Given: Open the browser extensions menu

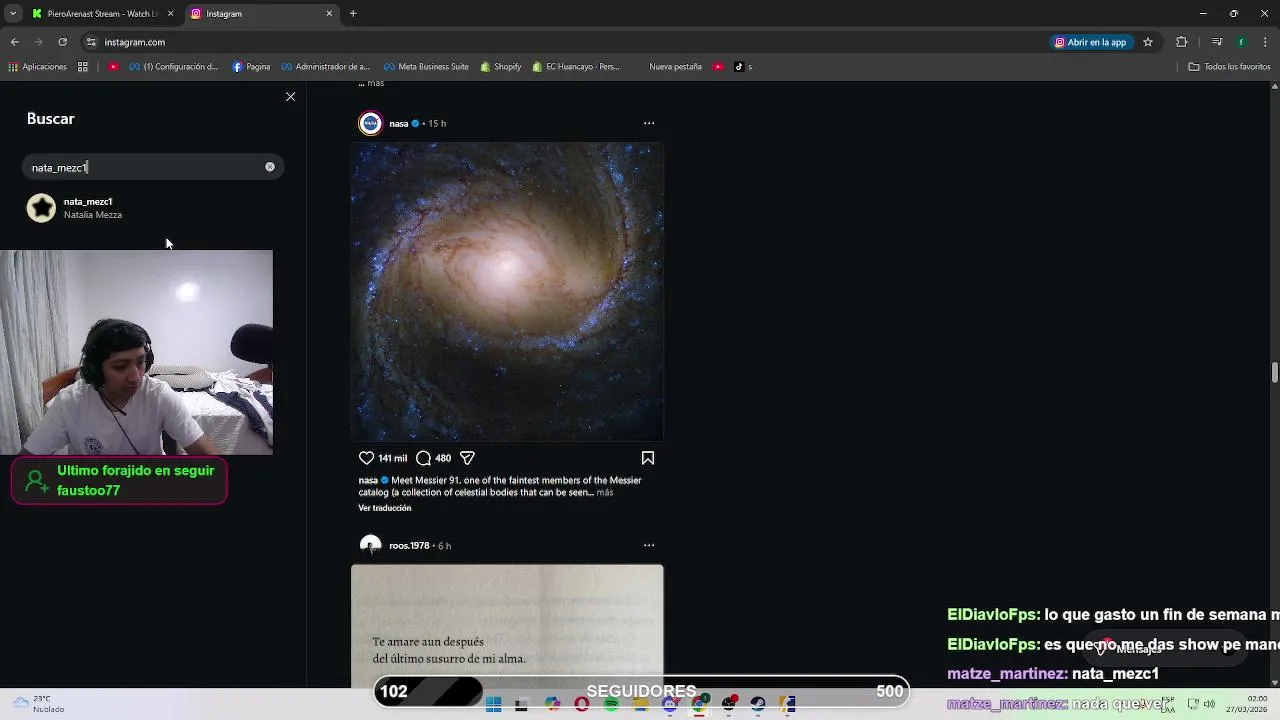Looking at the screenshot, I should coord(1181,42).
